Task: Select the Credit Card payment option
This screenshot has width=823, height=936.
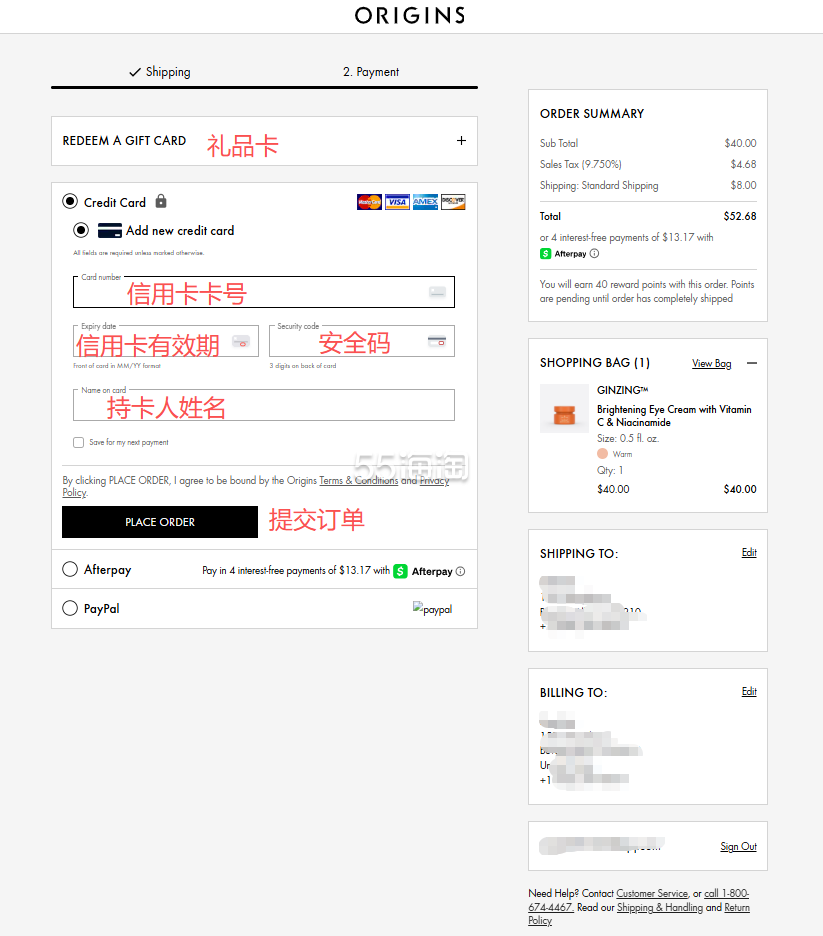Action: [x=70, y=201]
